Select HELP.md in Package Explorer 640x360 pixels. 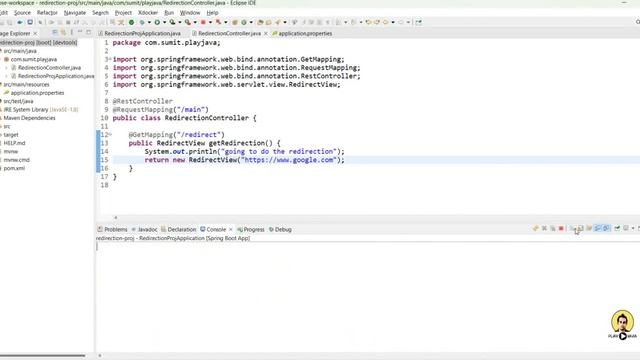[x=14, y=143]
